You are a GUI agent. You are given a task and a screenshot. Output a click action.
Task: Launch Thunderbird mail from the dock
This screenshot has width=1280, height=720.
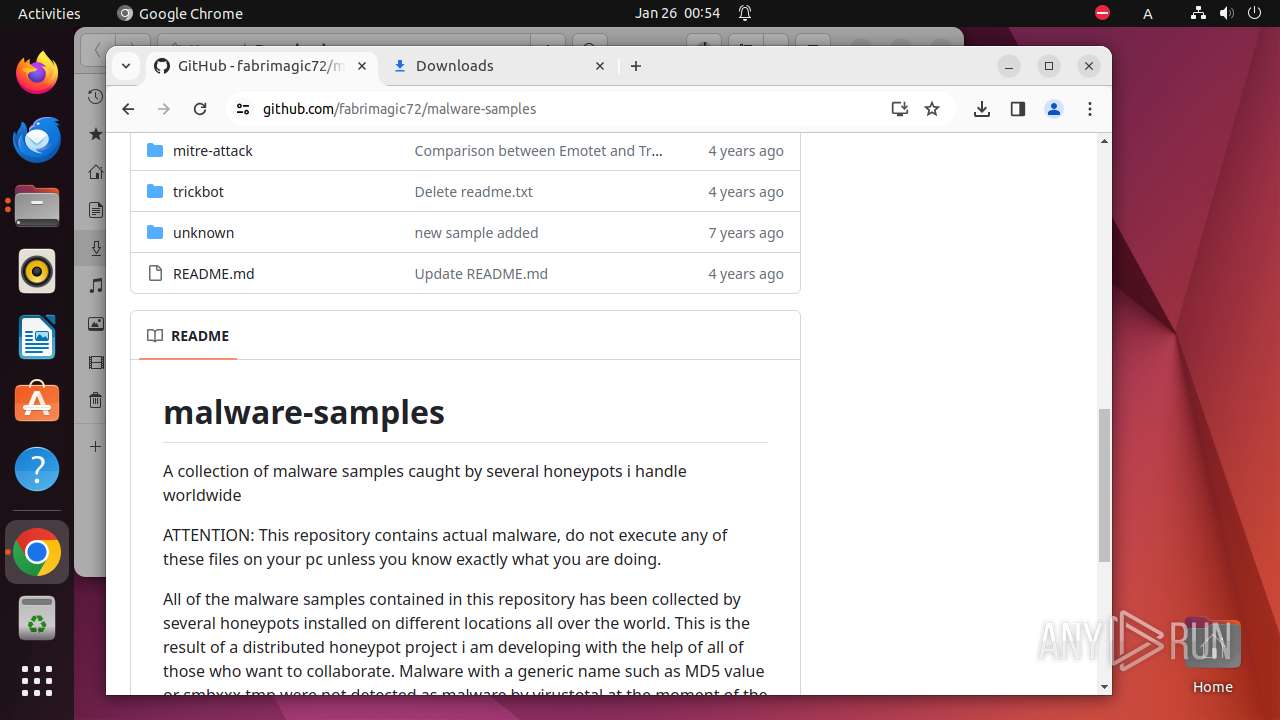click(37, 139)
